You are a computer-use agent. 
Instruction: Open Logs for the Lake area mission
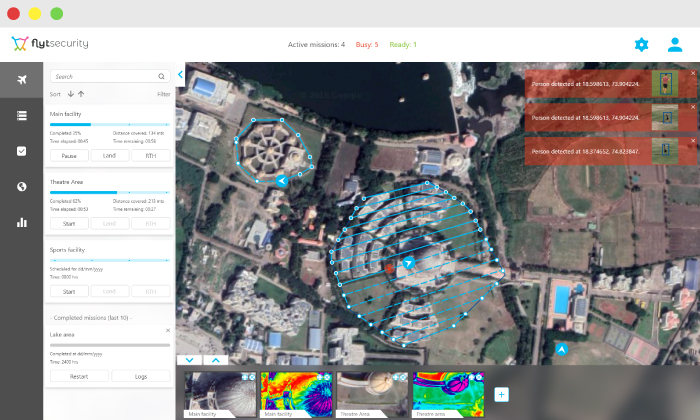[x=141, y=376]
